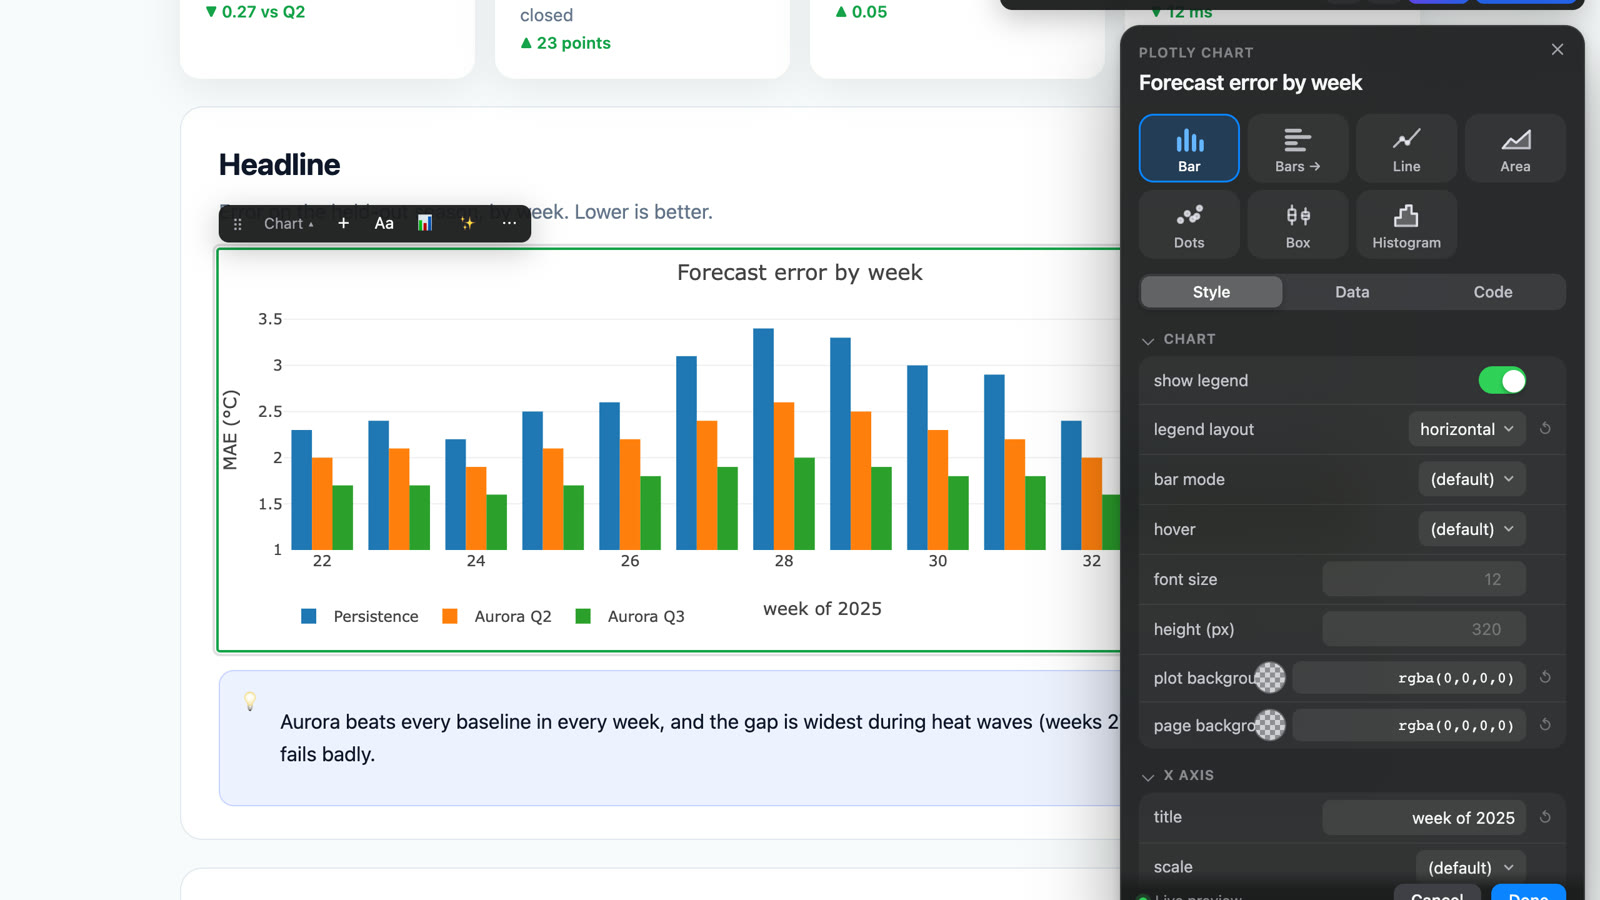Switch to the Style tab

coord(1211,292)
